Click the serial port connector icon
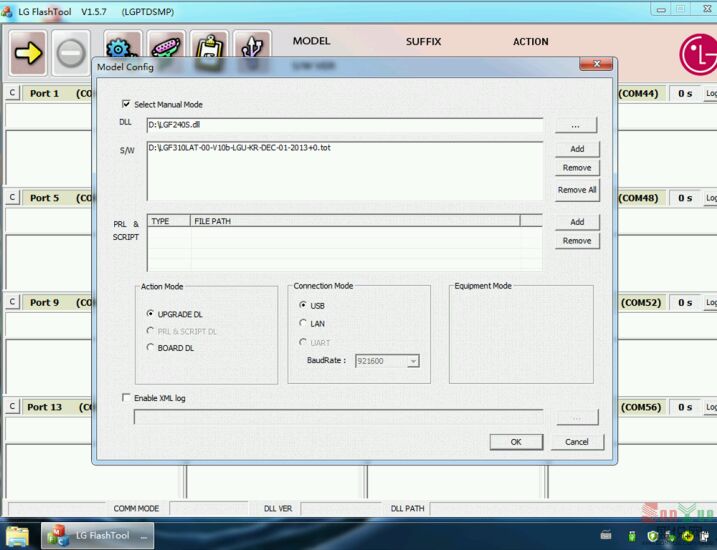Screen dimensions: 717x550 166,45
